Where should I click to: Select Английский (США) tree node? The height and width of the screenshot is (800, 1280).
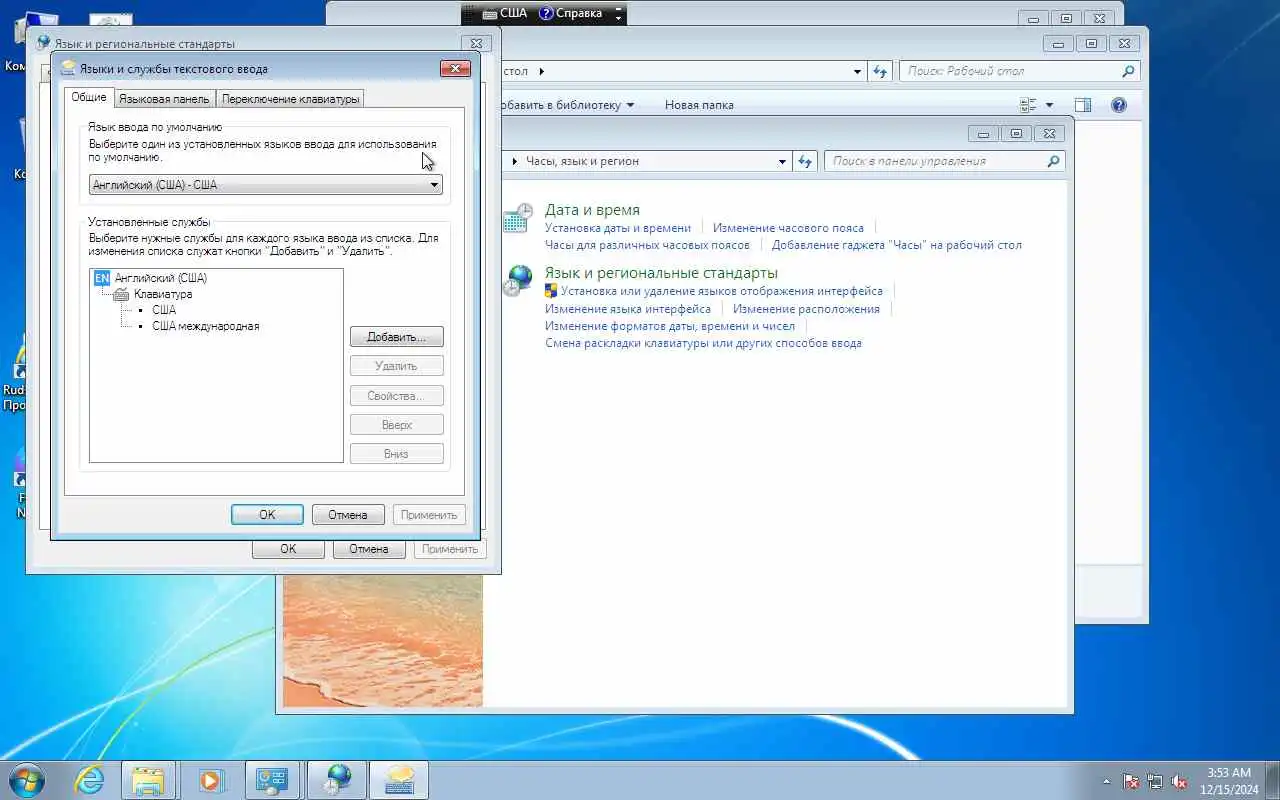click(x=161, y=278)
